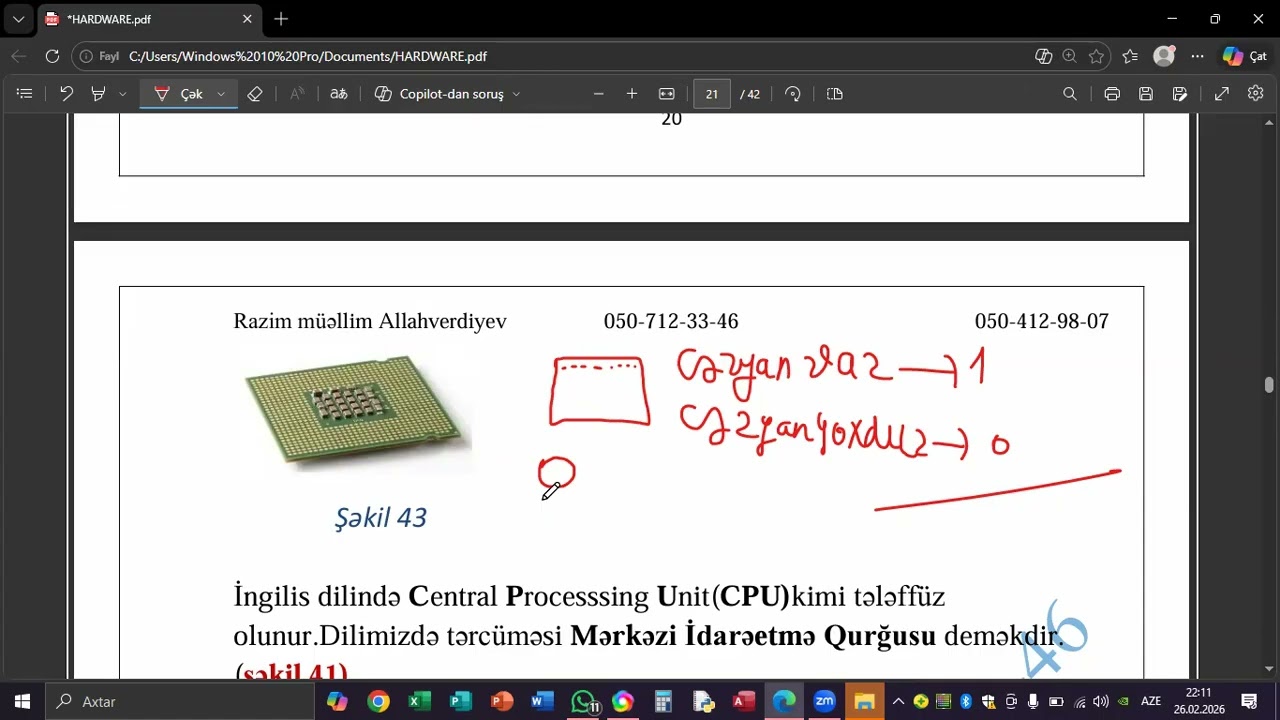Expand highlighter color options dropdown
The width and height of the screenshot is (1280, 720).
tap(122, 94)
